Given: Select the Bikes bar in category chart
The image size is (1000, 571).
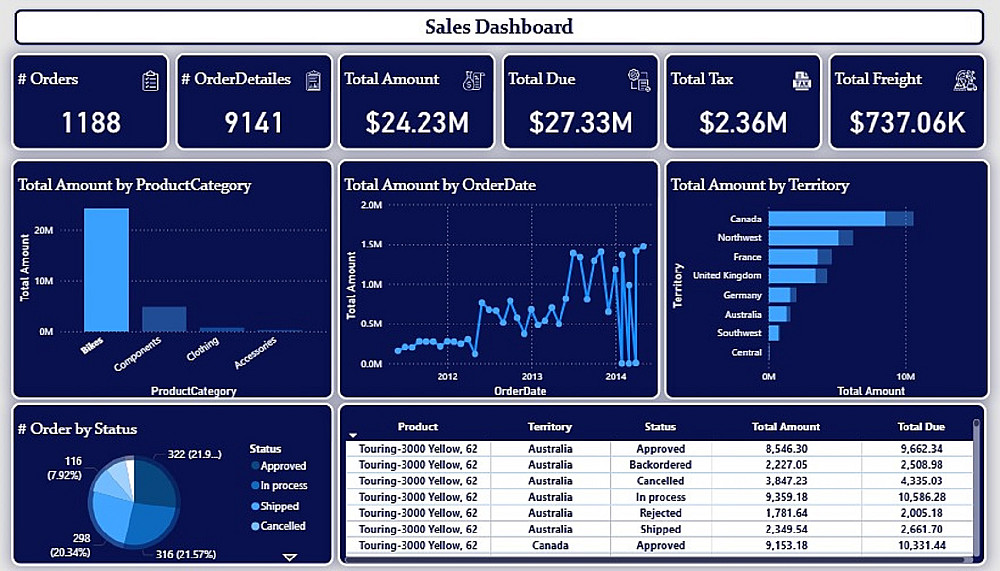Looking at the screenshot, I should [x=107, y=270].
